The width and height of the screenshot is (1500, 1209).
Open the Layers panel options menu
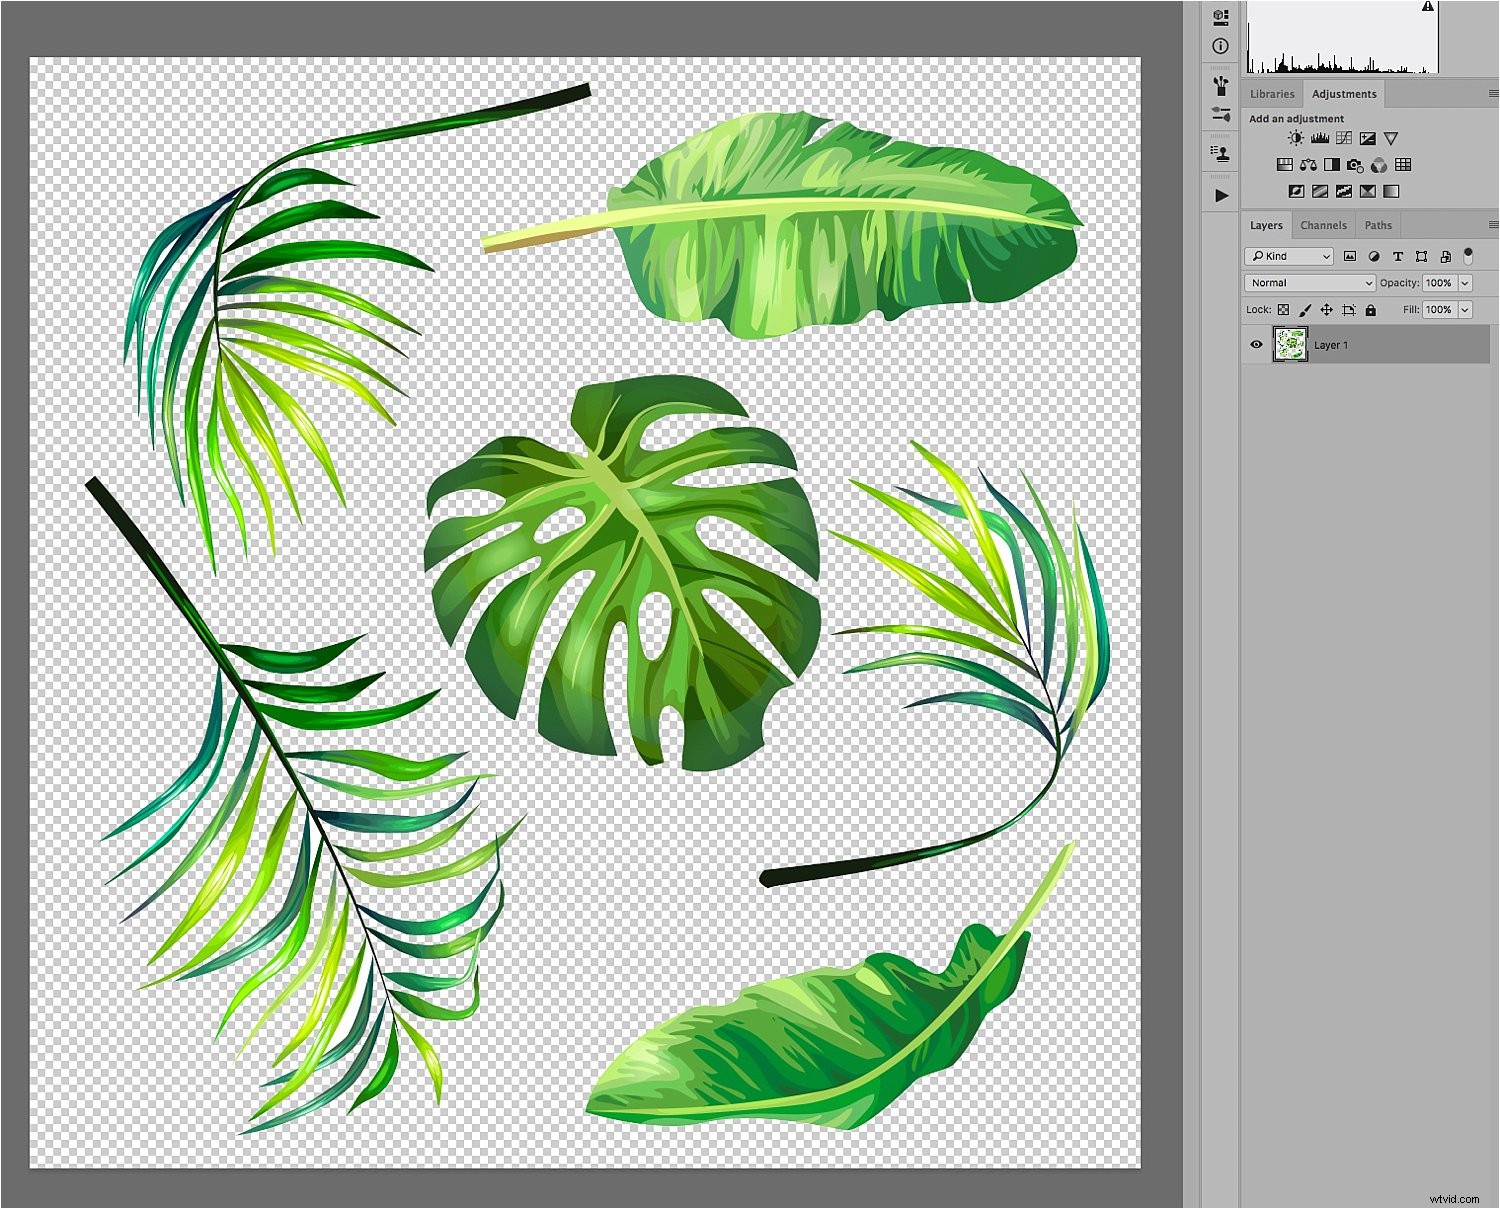click(x=1493, y=225)
